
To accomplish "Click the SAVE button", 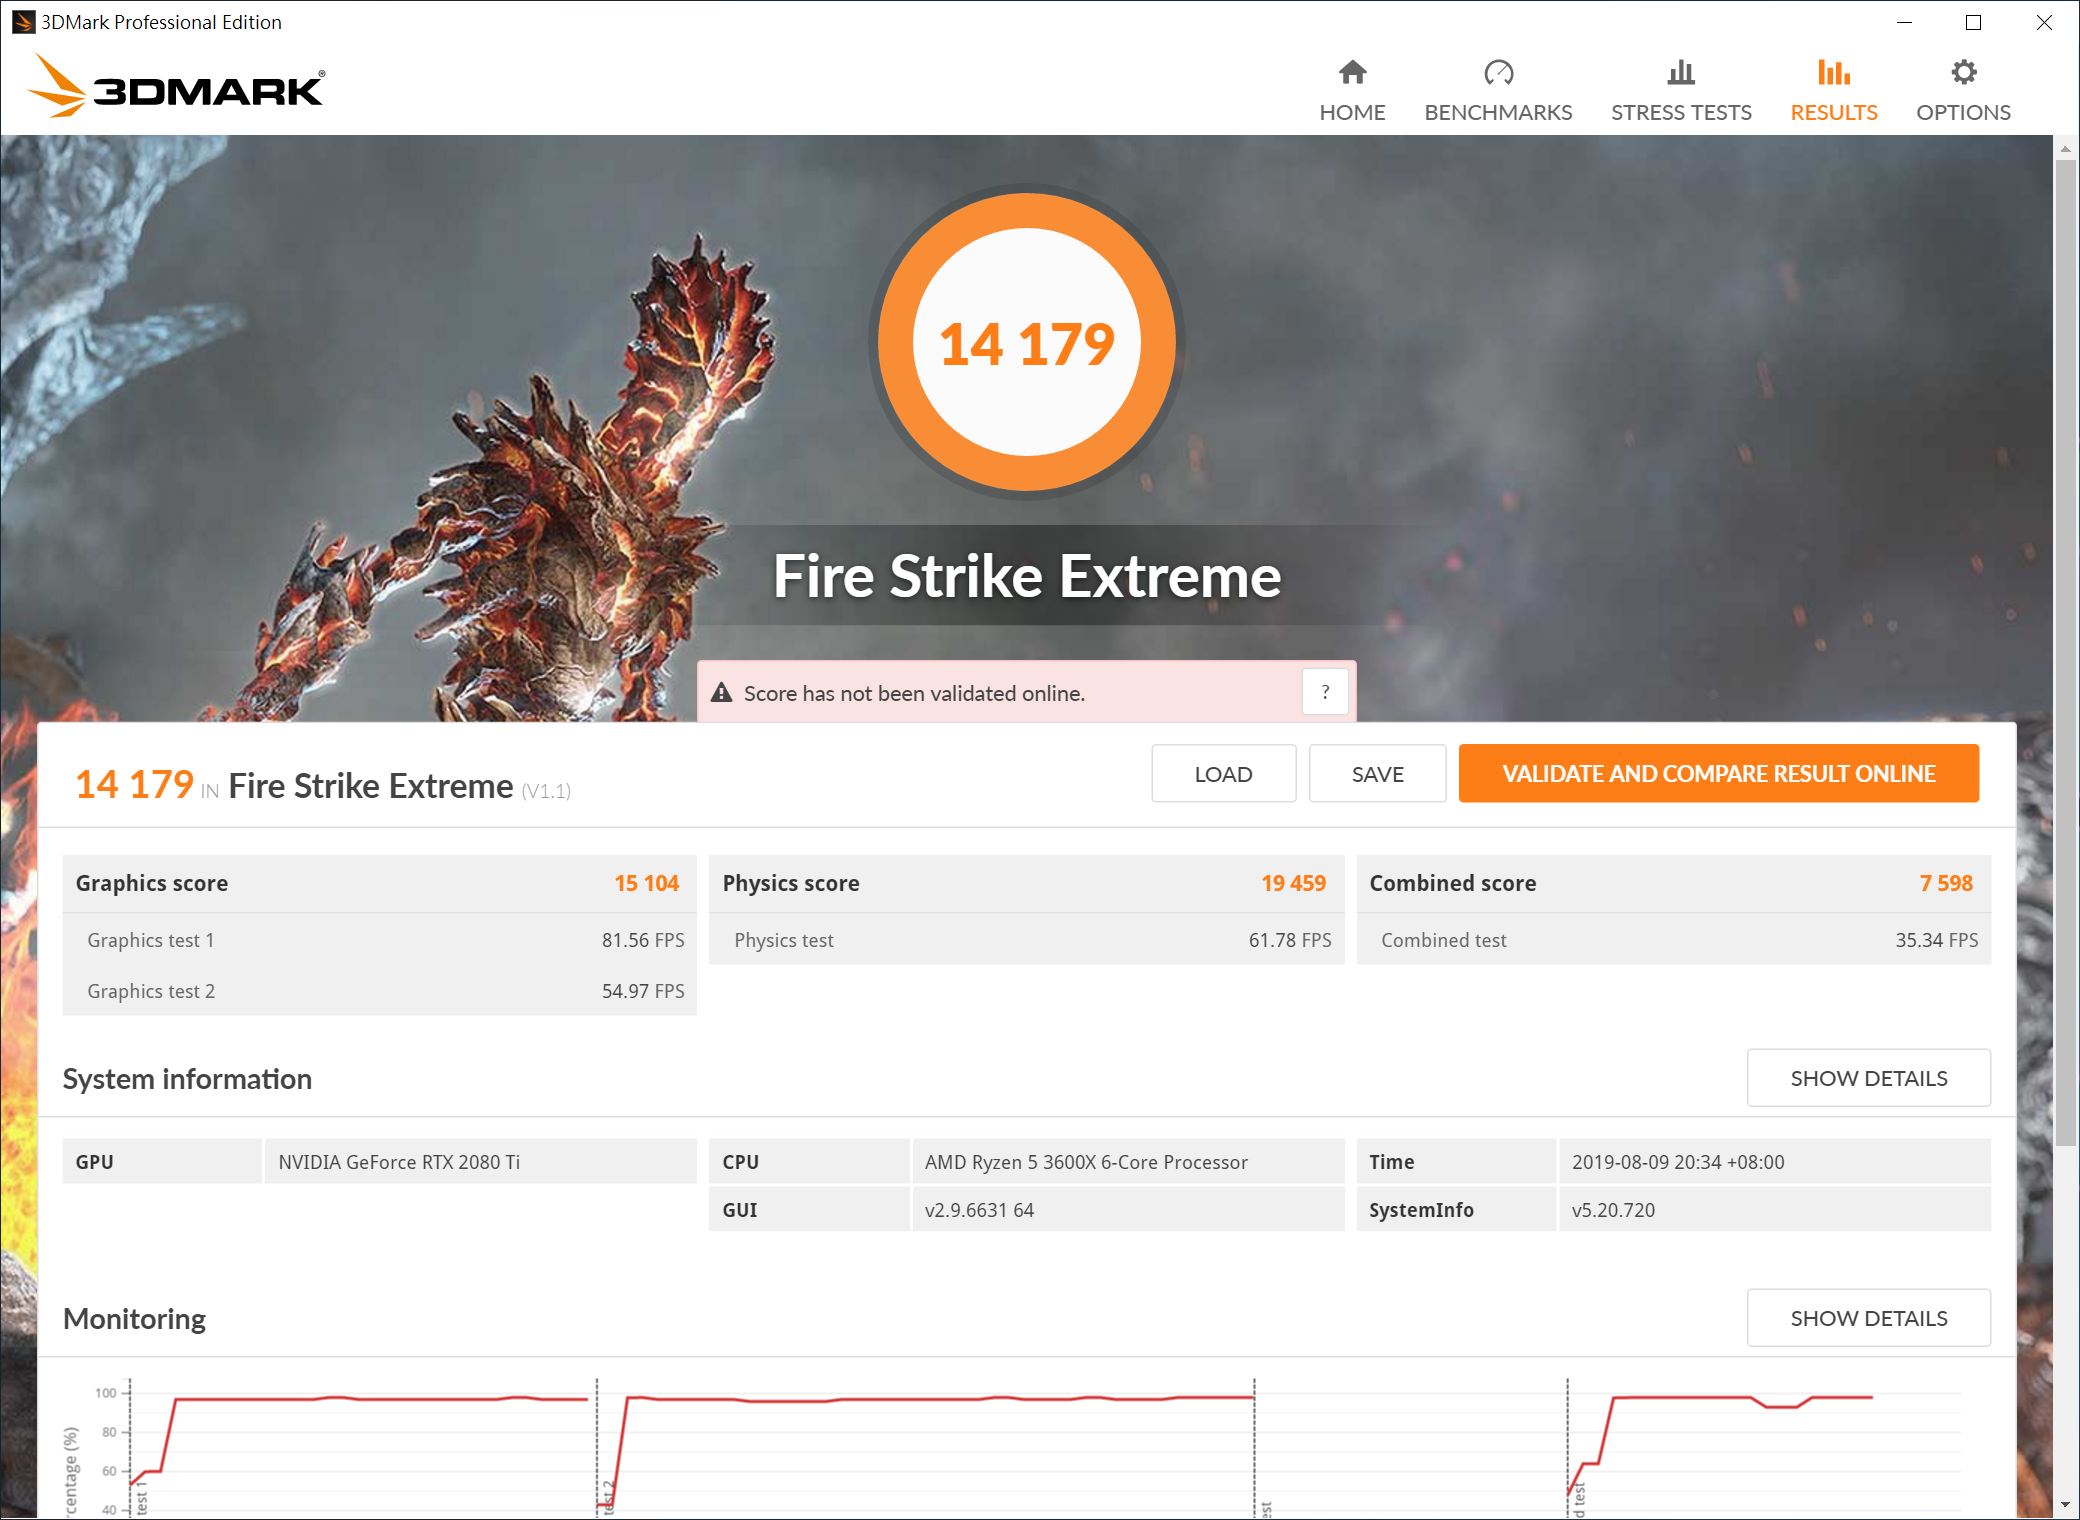I will tap(1377, 773).
